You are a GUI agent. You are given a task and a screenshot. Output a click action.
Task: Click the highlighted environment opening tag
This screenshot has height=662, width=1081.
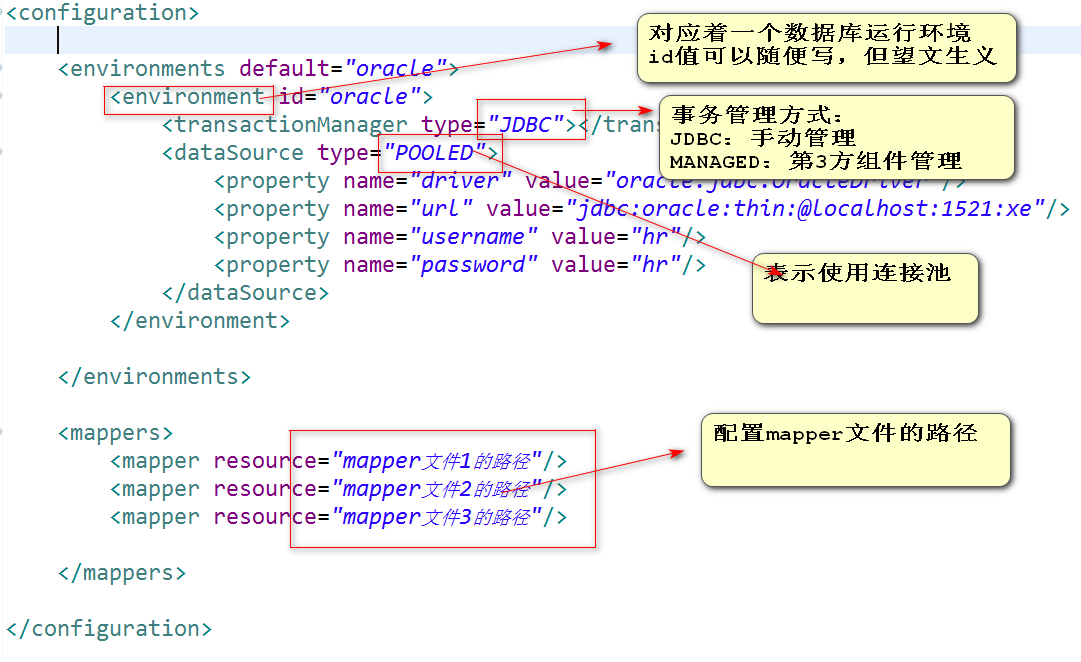[x=188, y=97]
